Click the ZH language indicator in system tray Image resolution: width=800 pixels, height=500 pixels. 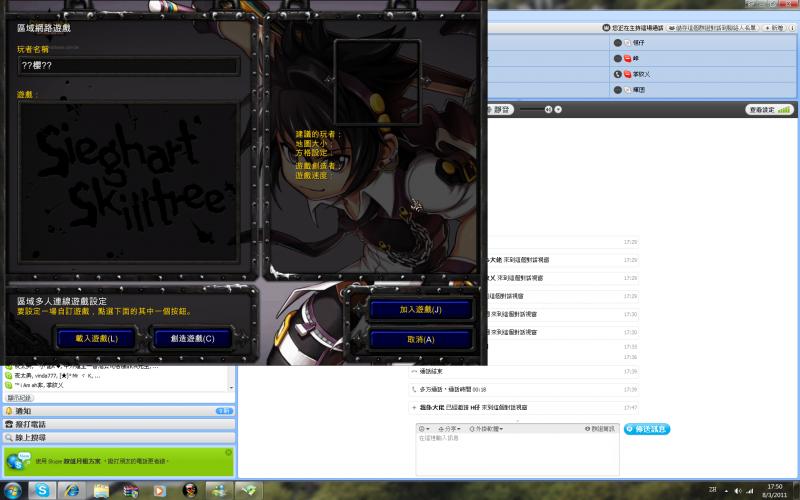713,490
